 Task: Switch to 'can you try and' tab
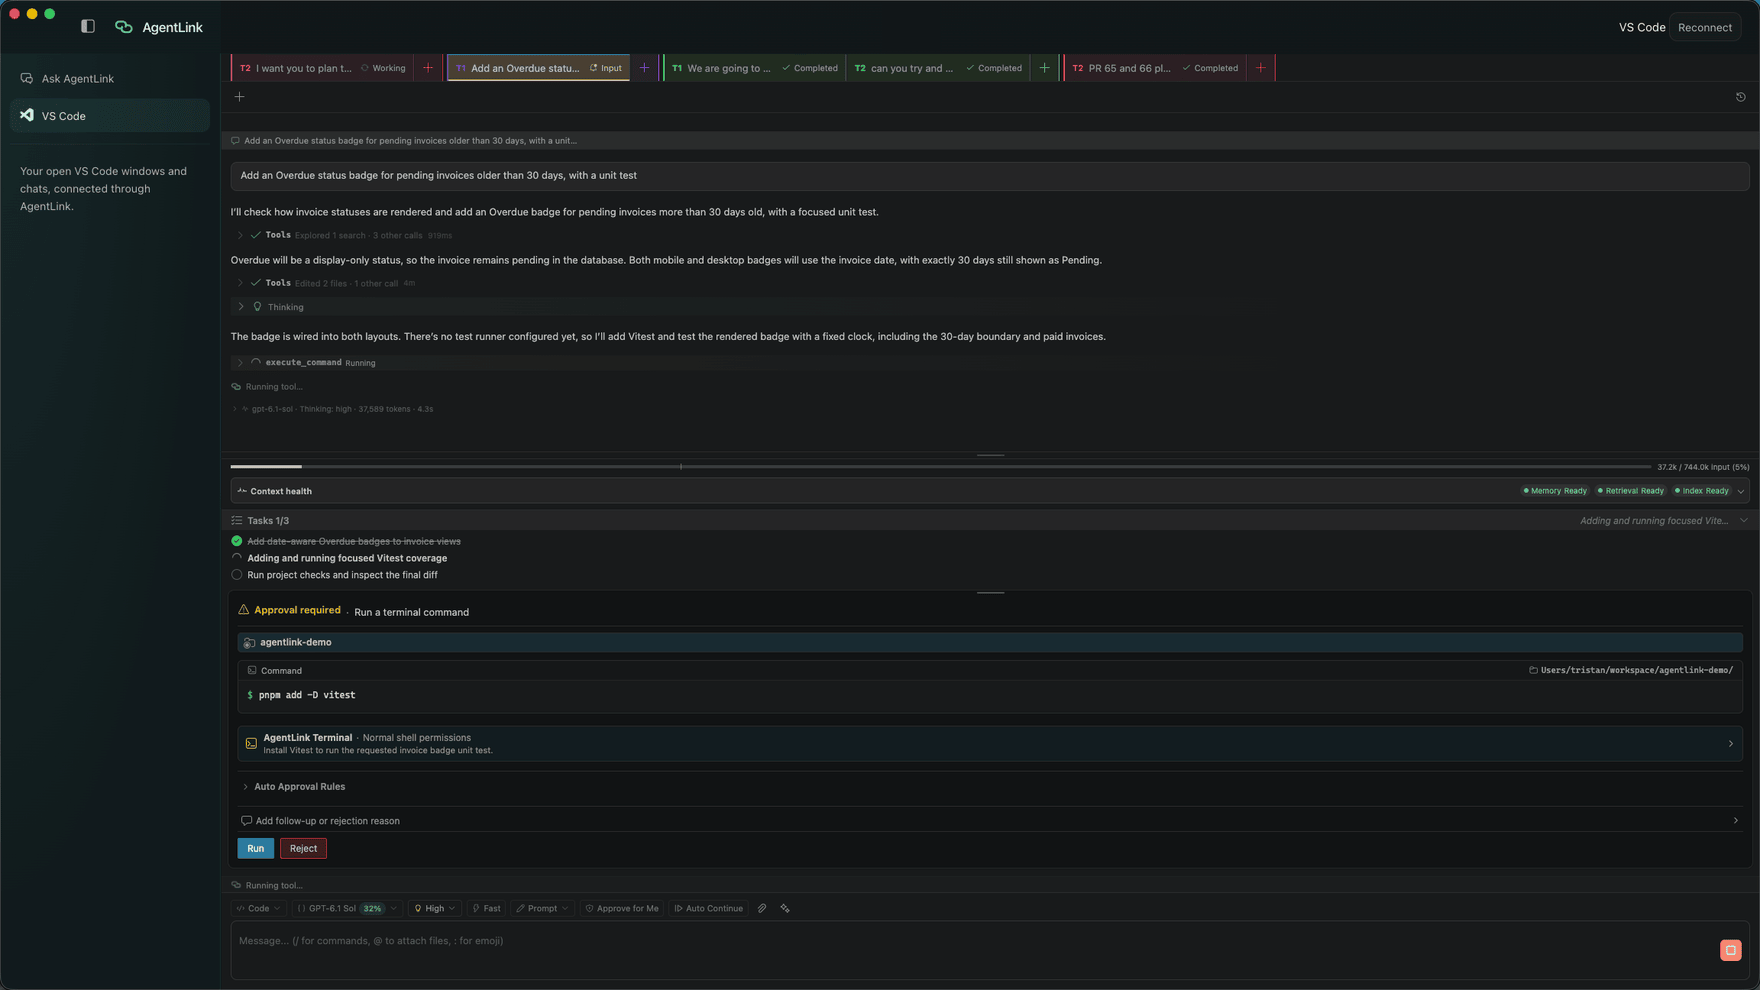pyautogui.click(x=937, y=68)
